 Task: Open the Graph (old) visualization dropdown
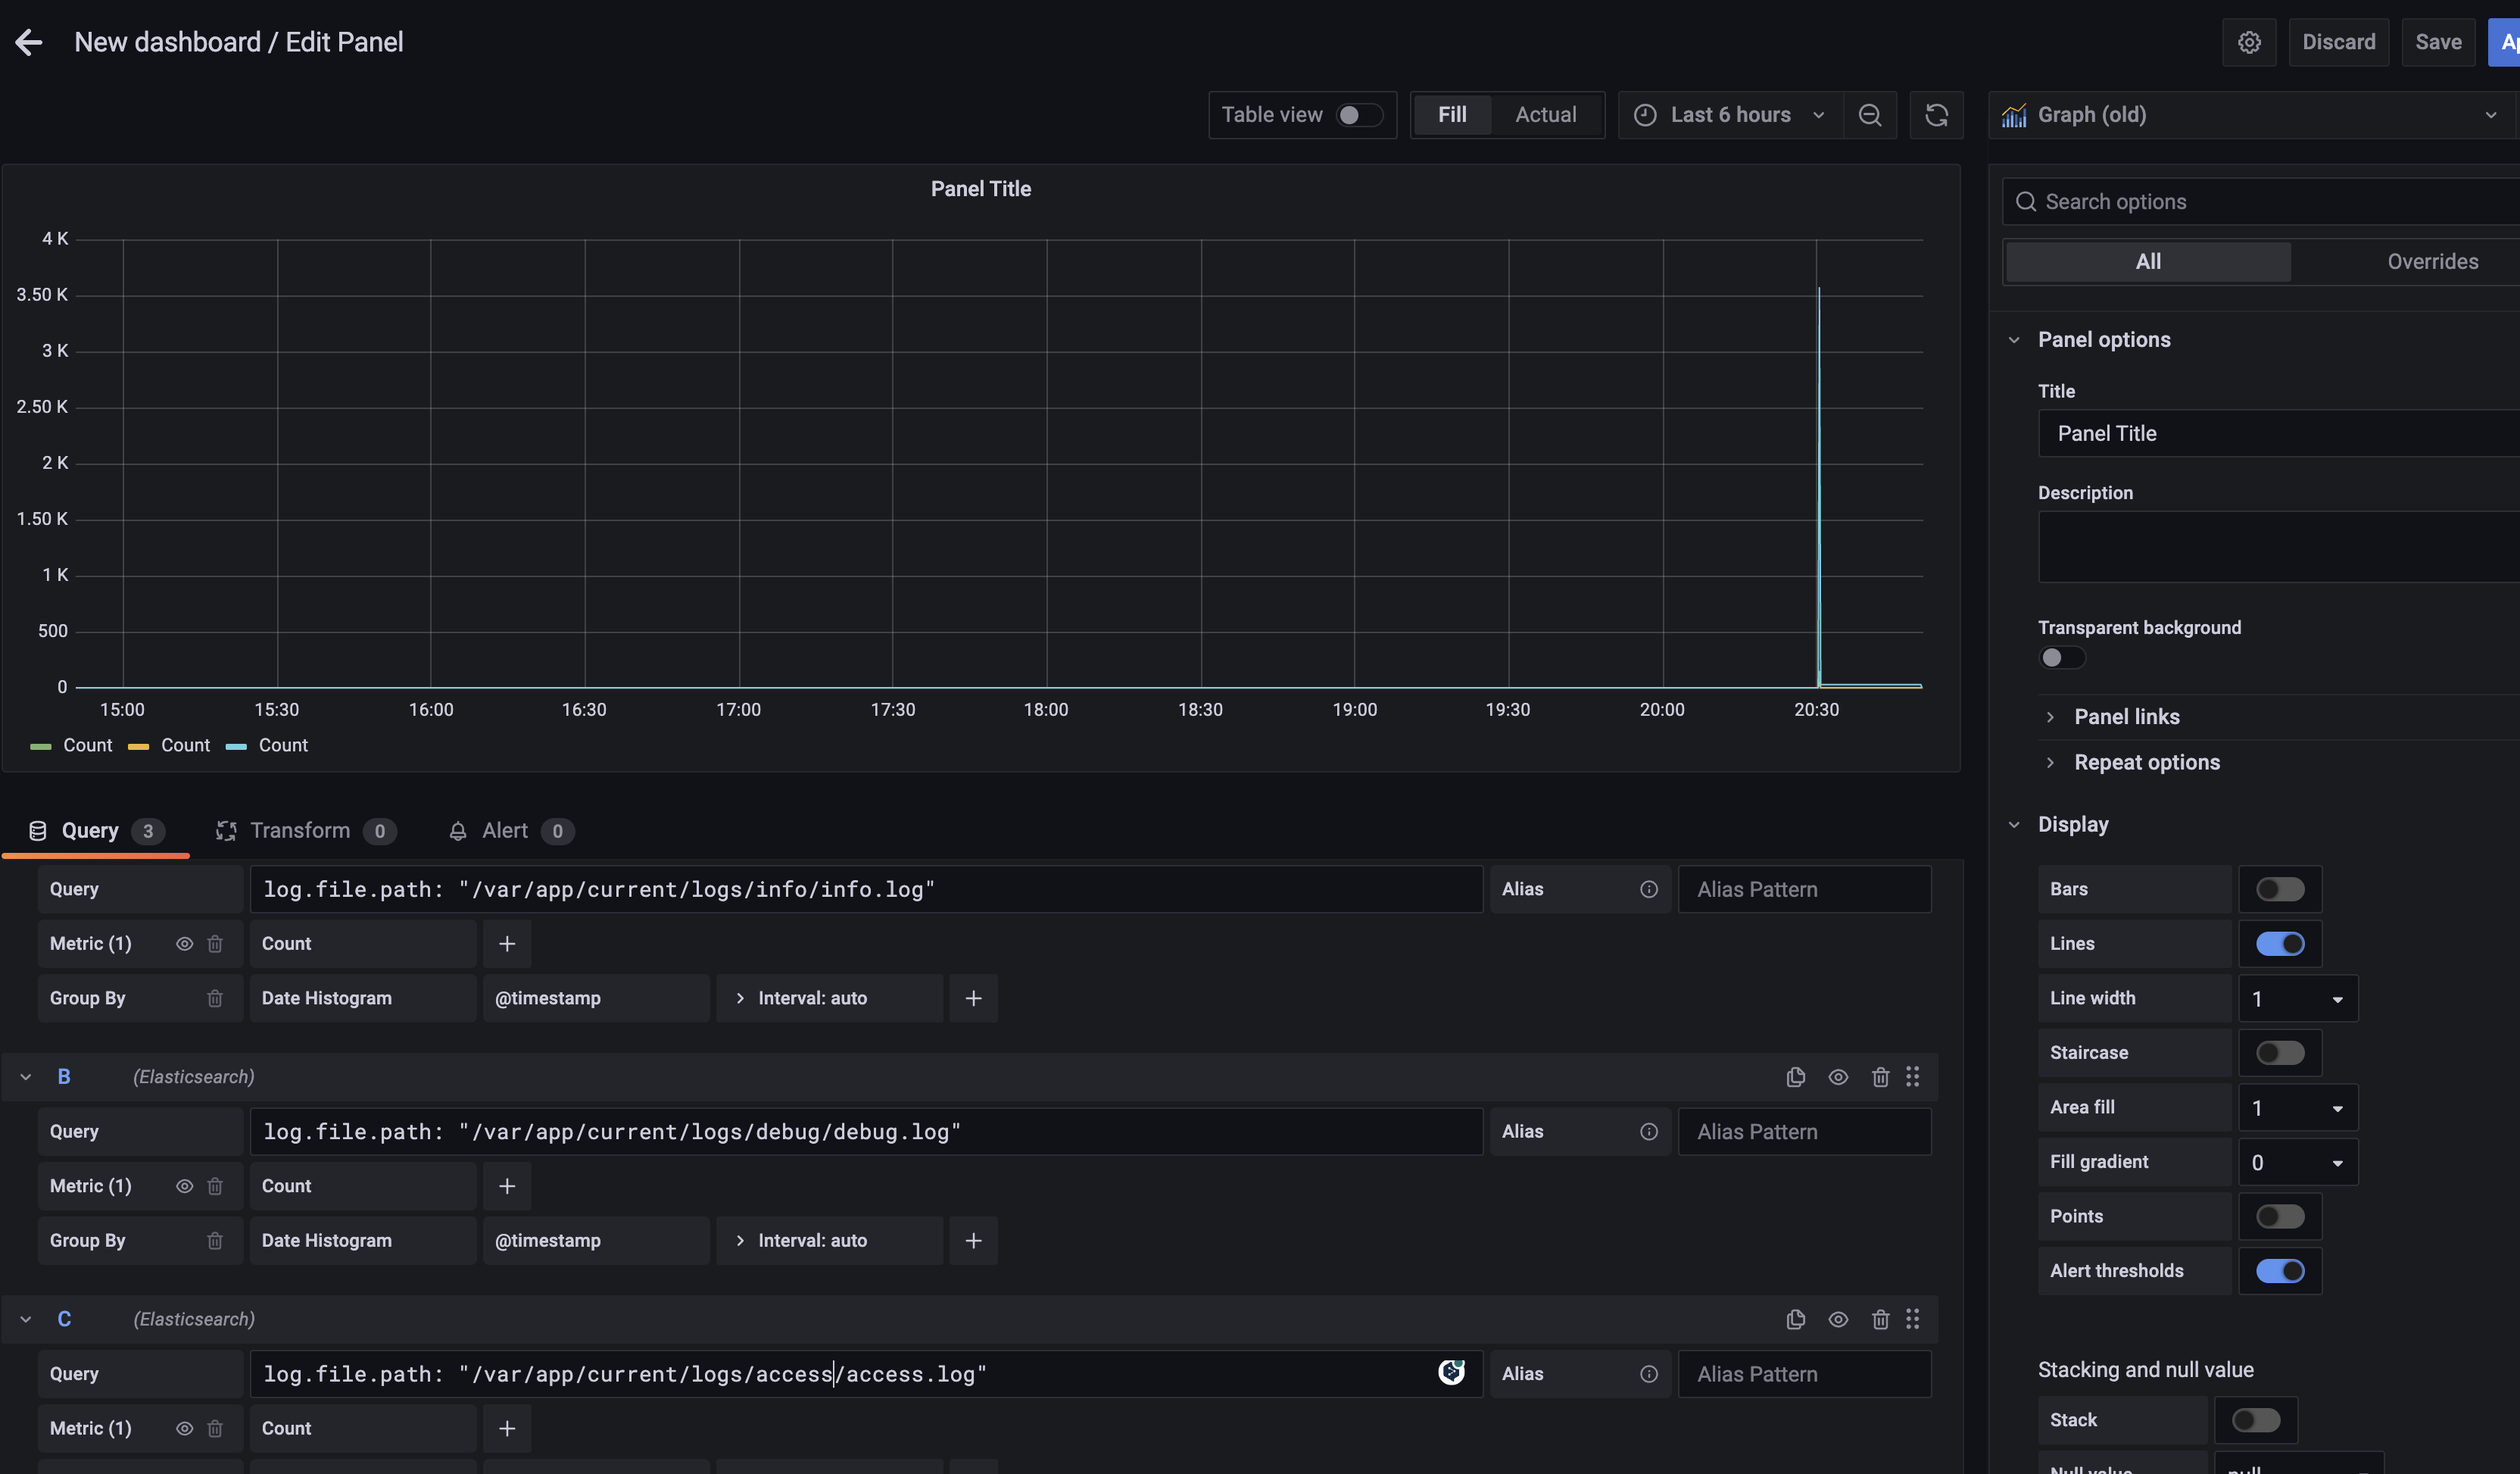pos(2250,115)
